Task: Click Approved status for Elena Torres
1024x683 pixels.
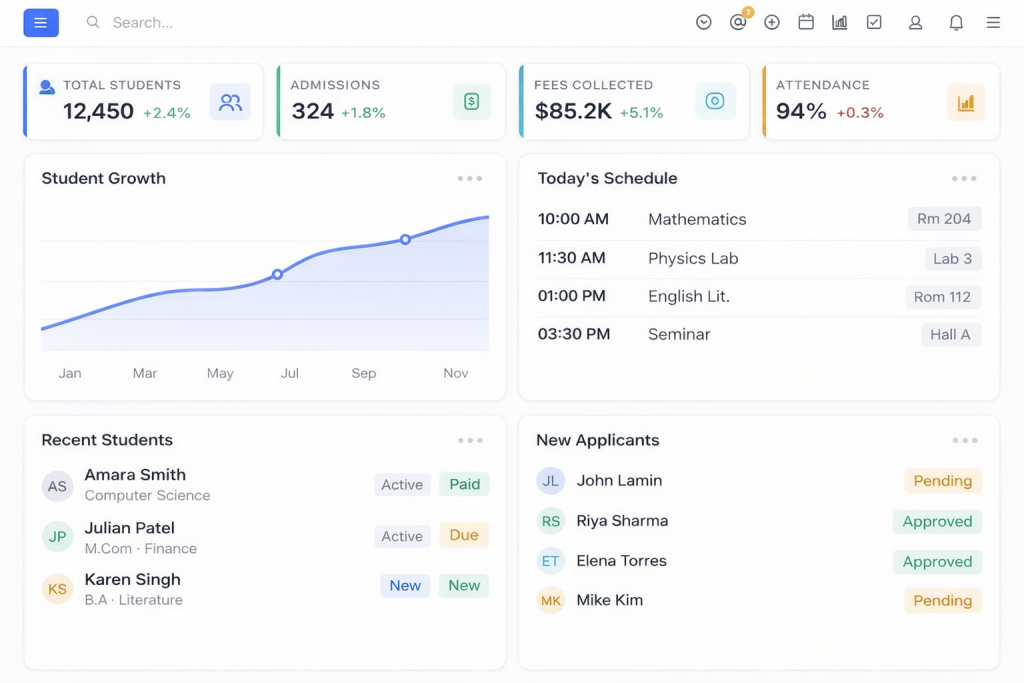Action: (x=938, y=562)
